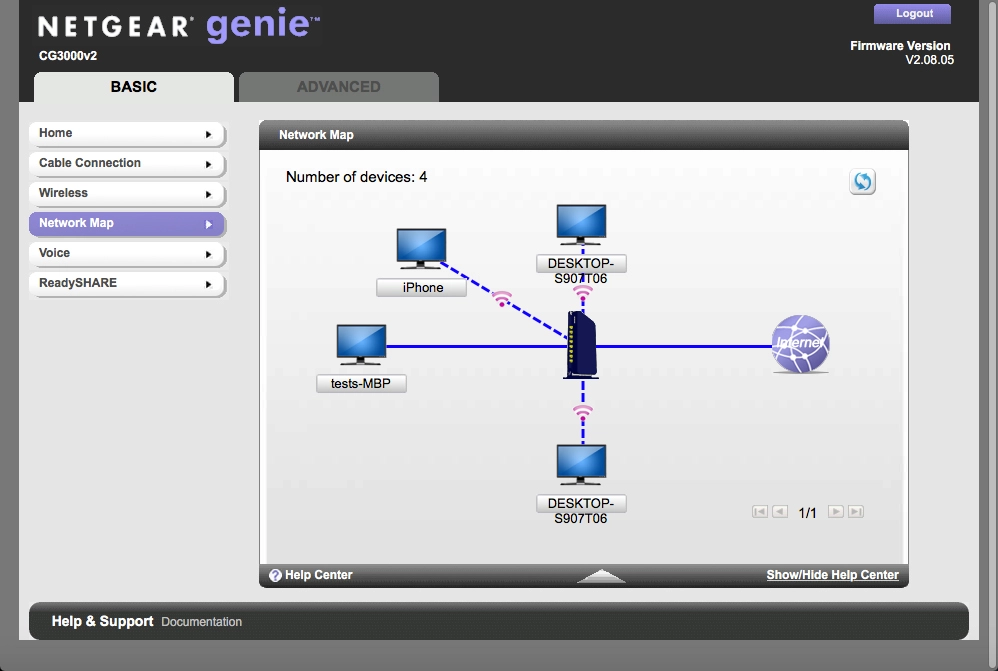Select the router icon in map center
This screenshot has height=671, width=998.
tap(581, 345)
